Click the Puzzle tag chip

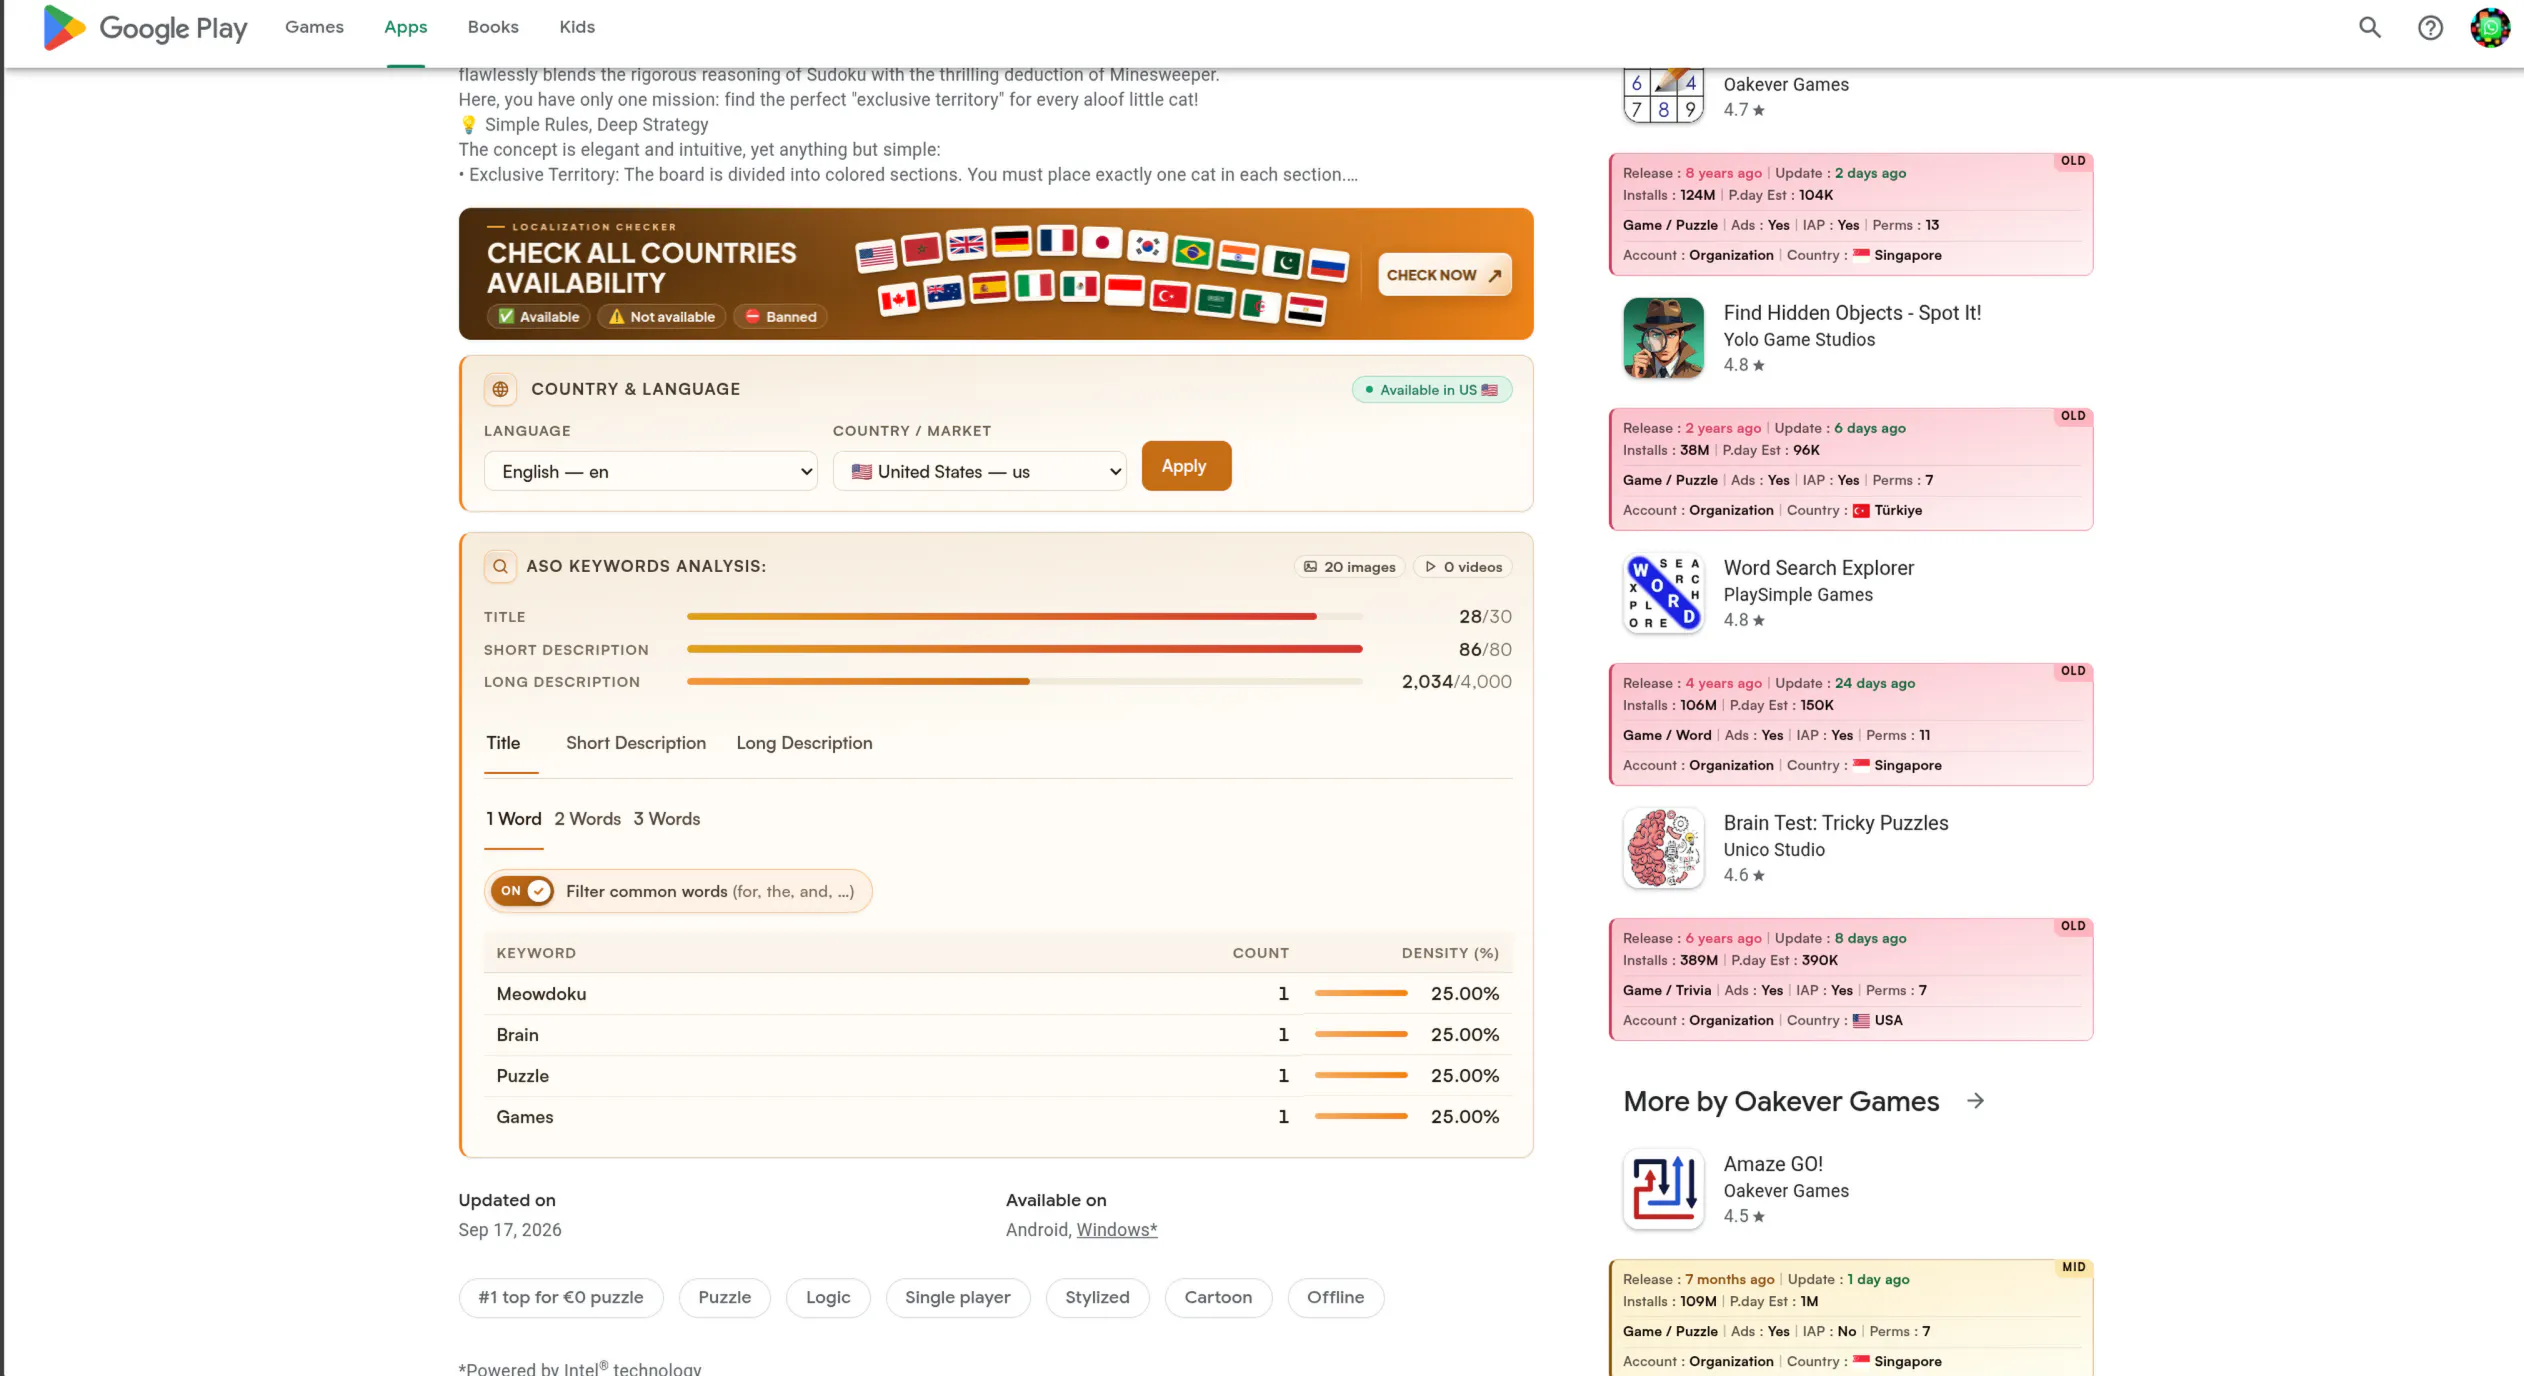(725, 1298)
